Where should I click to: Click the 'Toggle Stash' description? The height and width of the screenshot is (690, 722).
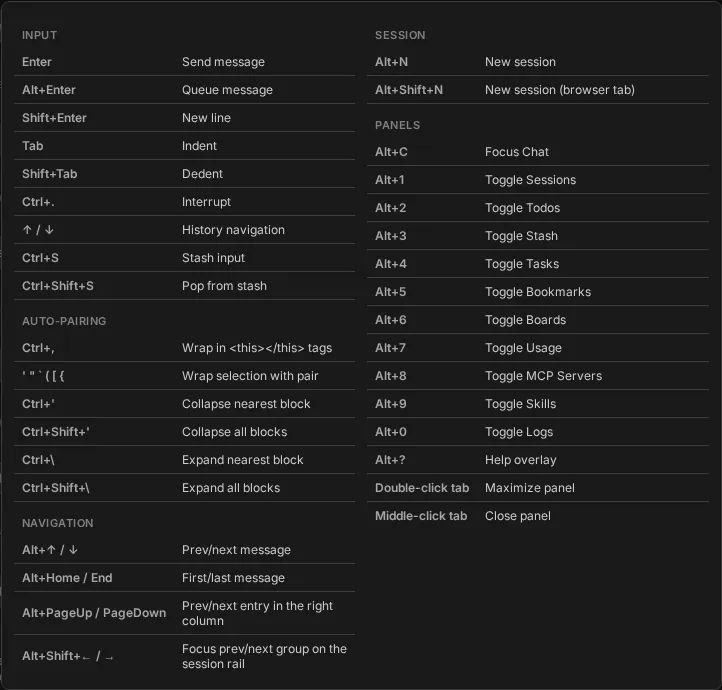coord(521,236)
